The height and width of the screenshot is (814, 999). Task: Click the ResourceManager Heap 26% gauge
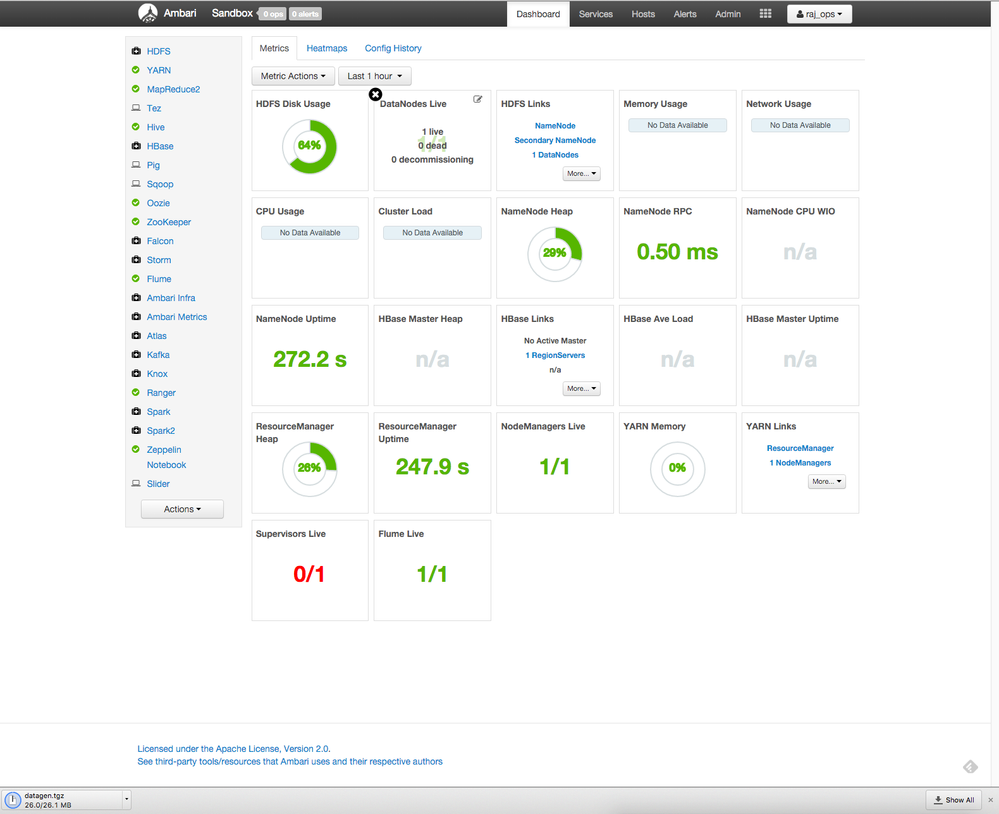coord(310,468)
